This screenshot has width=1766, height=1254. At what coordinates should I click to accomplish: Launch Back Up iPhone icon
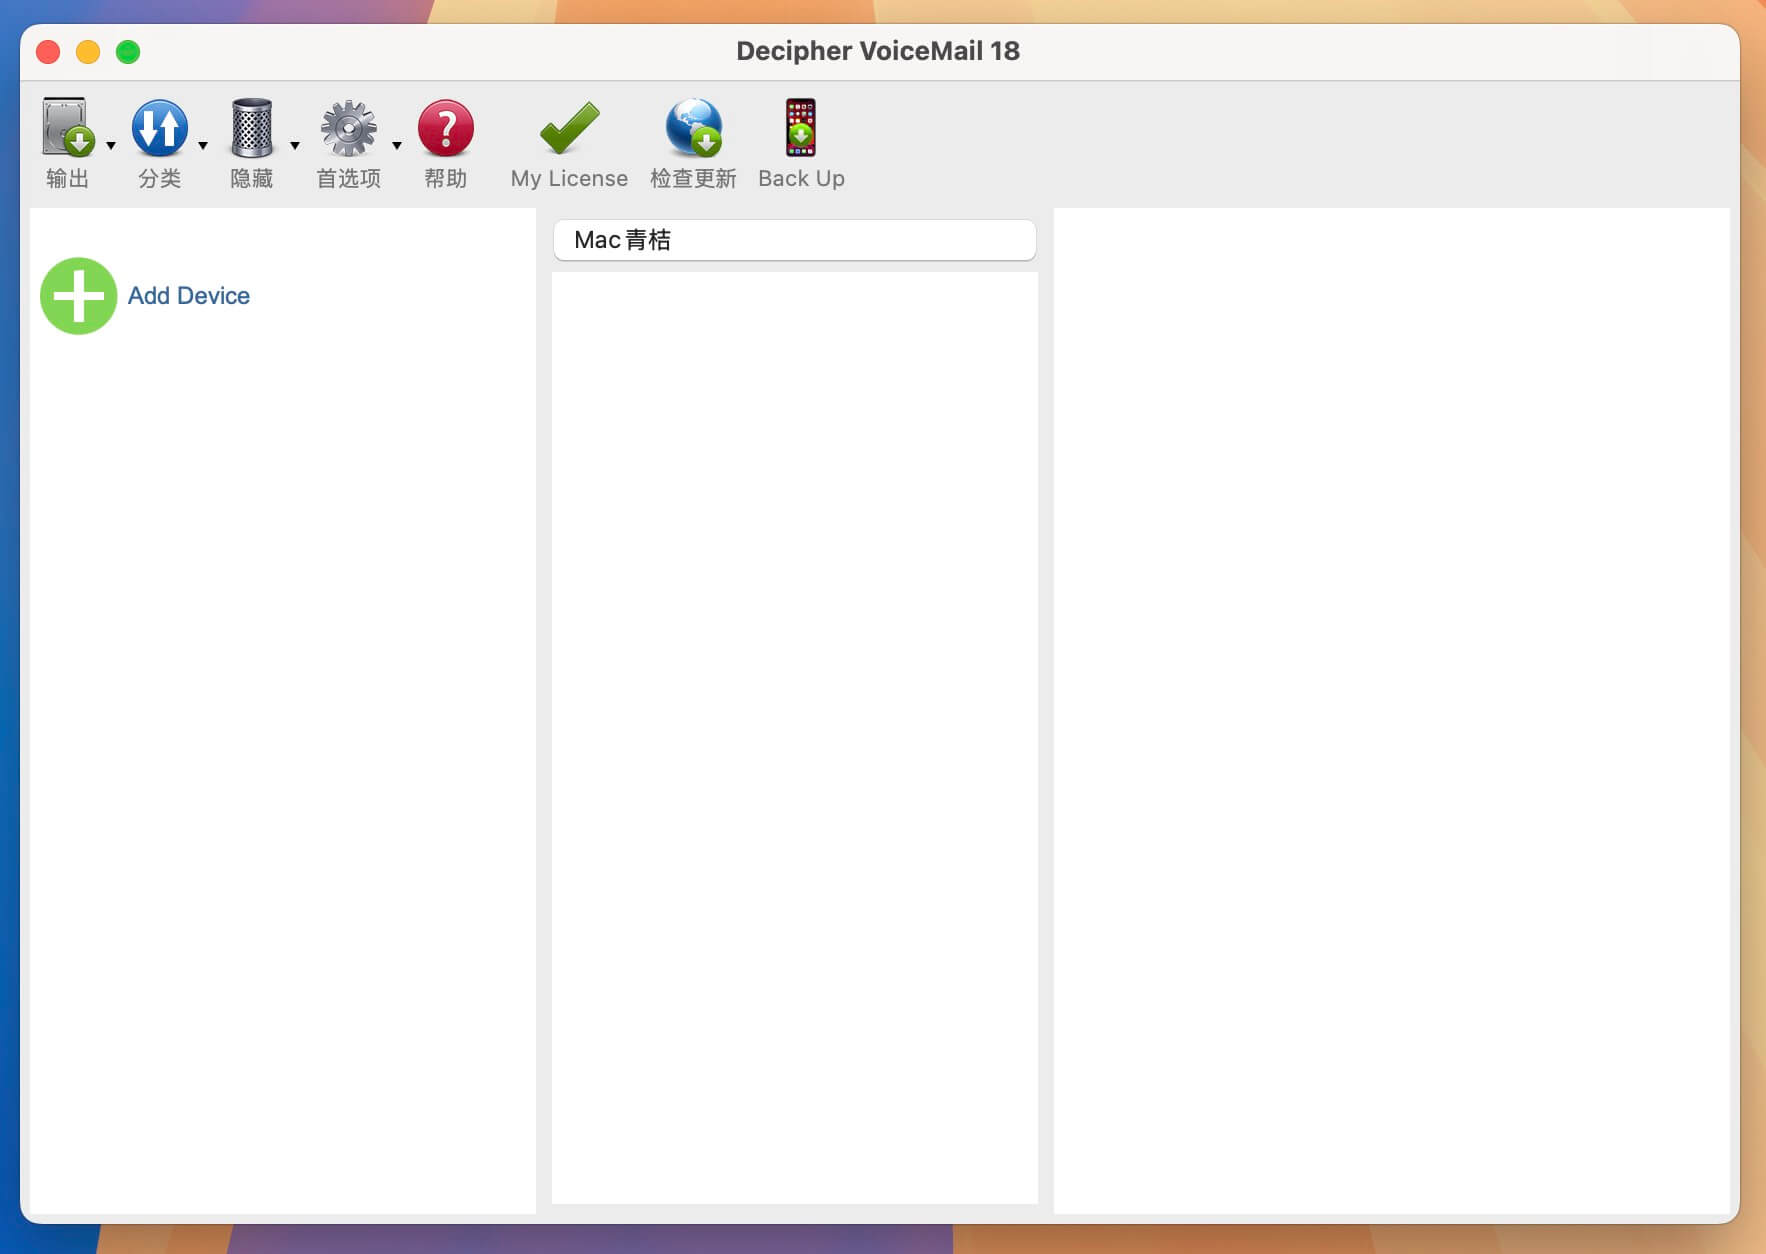801,128
